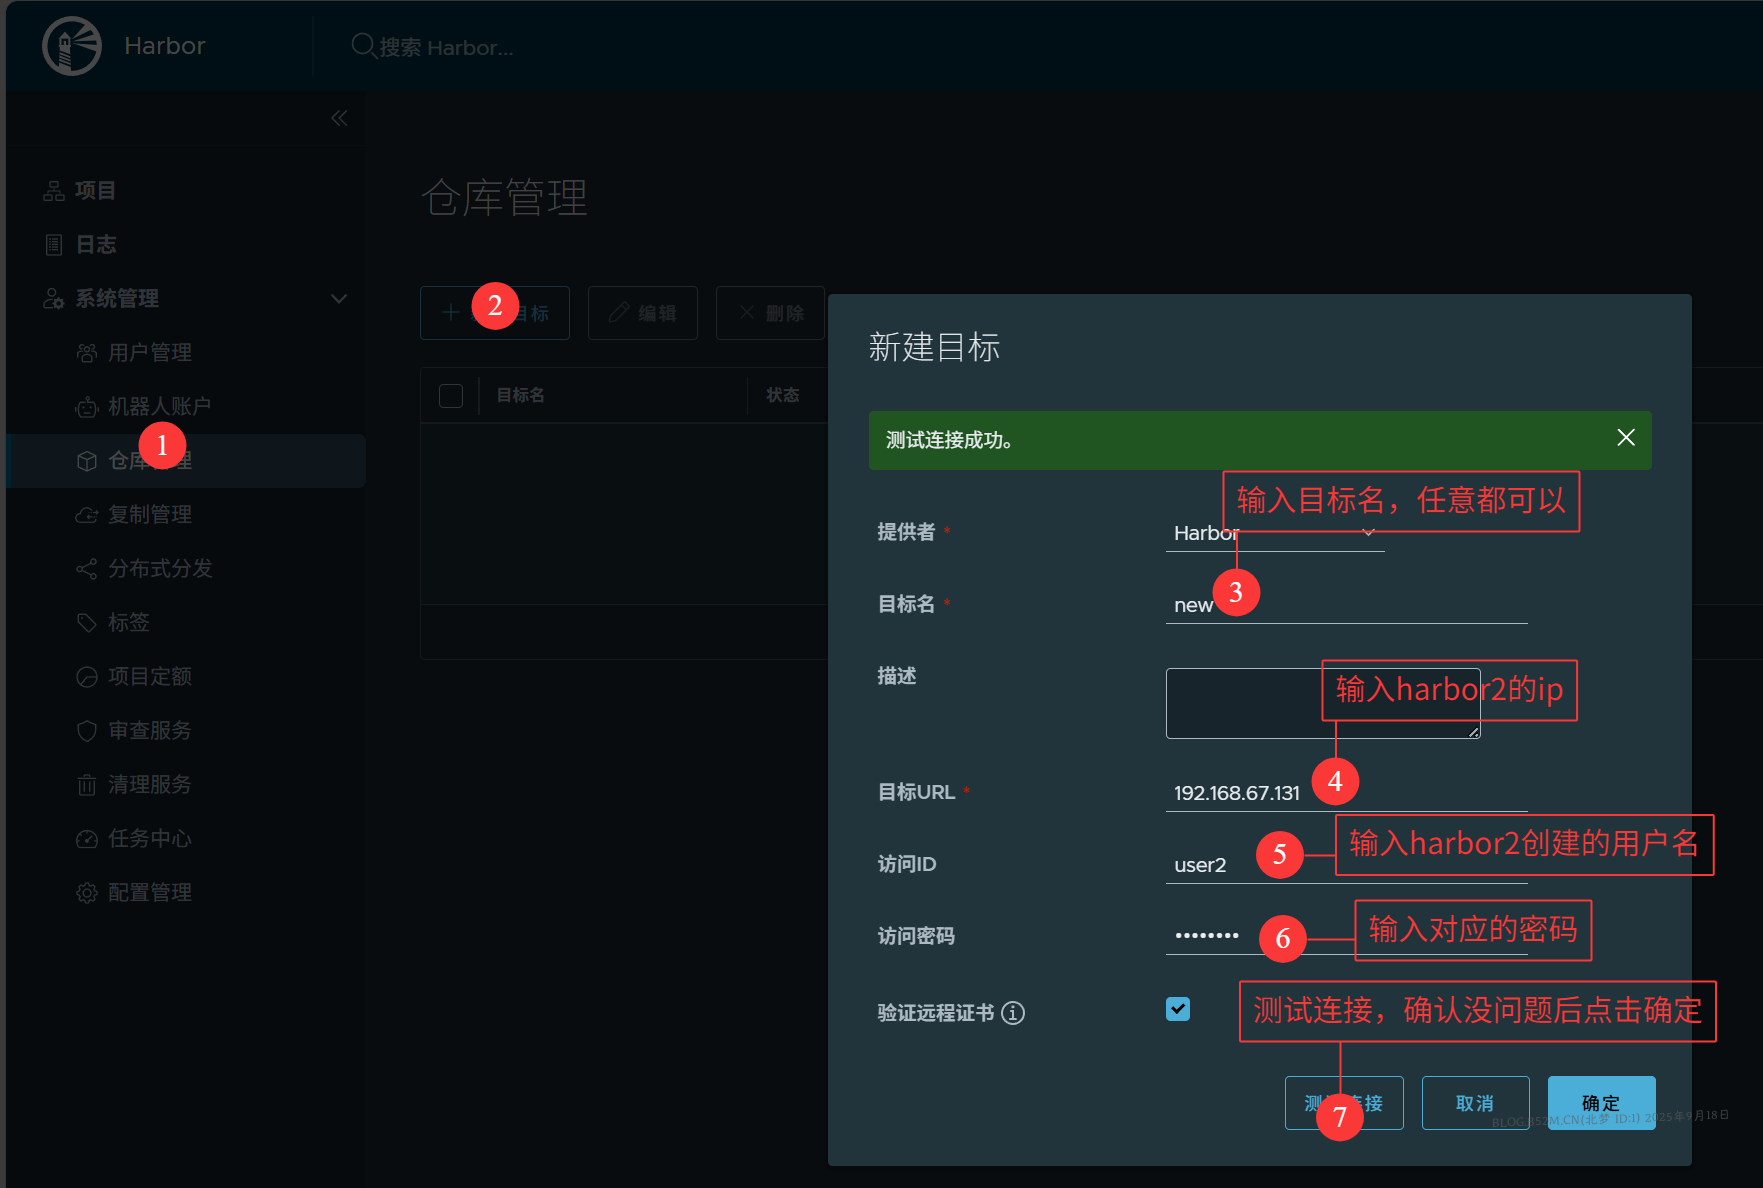
Task: Open the 标签 tag icon in sidebar
Action: (88, 622)
